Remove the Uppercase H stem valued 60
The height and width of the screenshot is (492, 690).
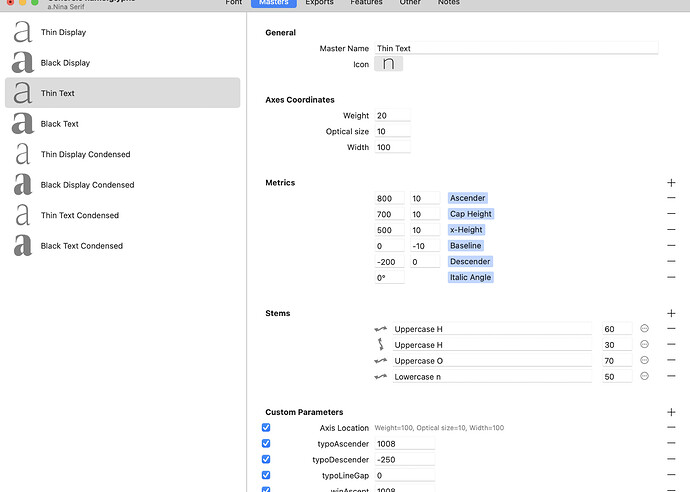(671, 329)
